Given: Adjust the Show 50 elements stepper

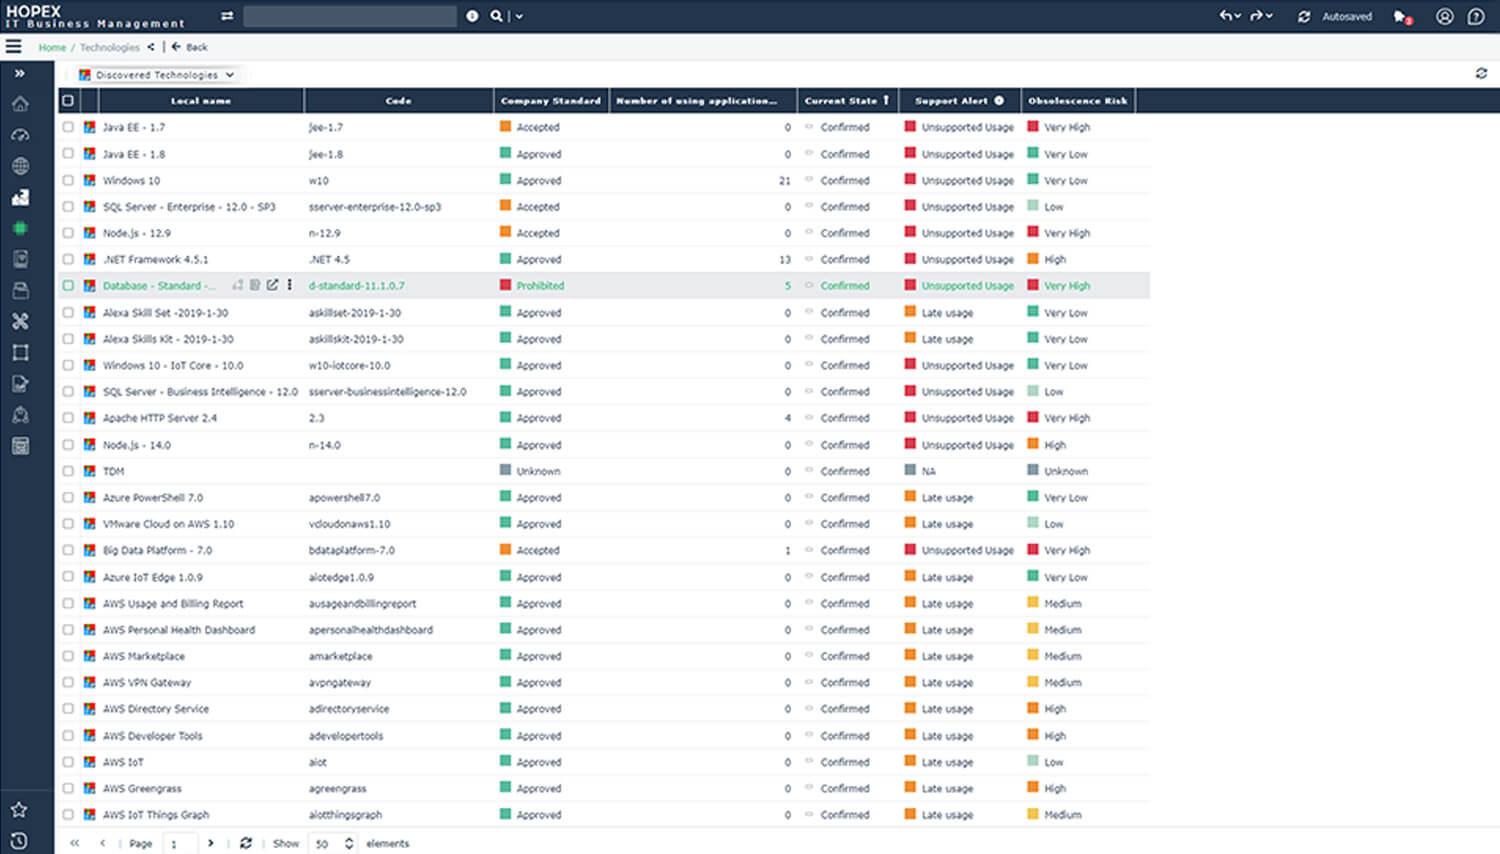Looking at the screenshot, I should click(x=349, y=843).
